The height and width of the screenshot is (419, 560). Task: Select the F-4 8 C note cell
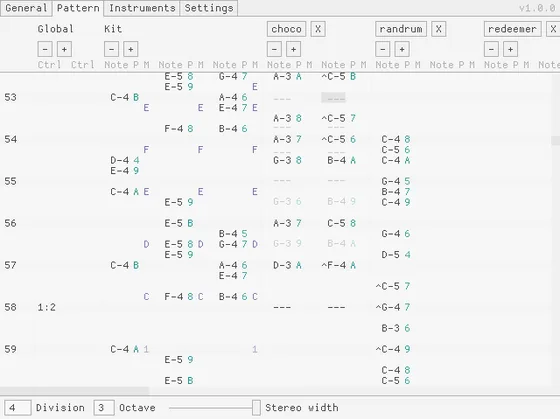(184, 297)
